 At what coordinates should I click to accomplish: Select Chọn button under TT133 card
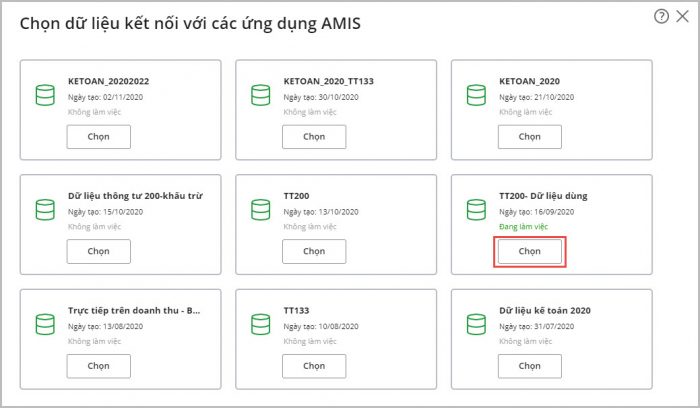314,366
